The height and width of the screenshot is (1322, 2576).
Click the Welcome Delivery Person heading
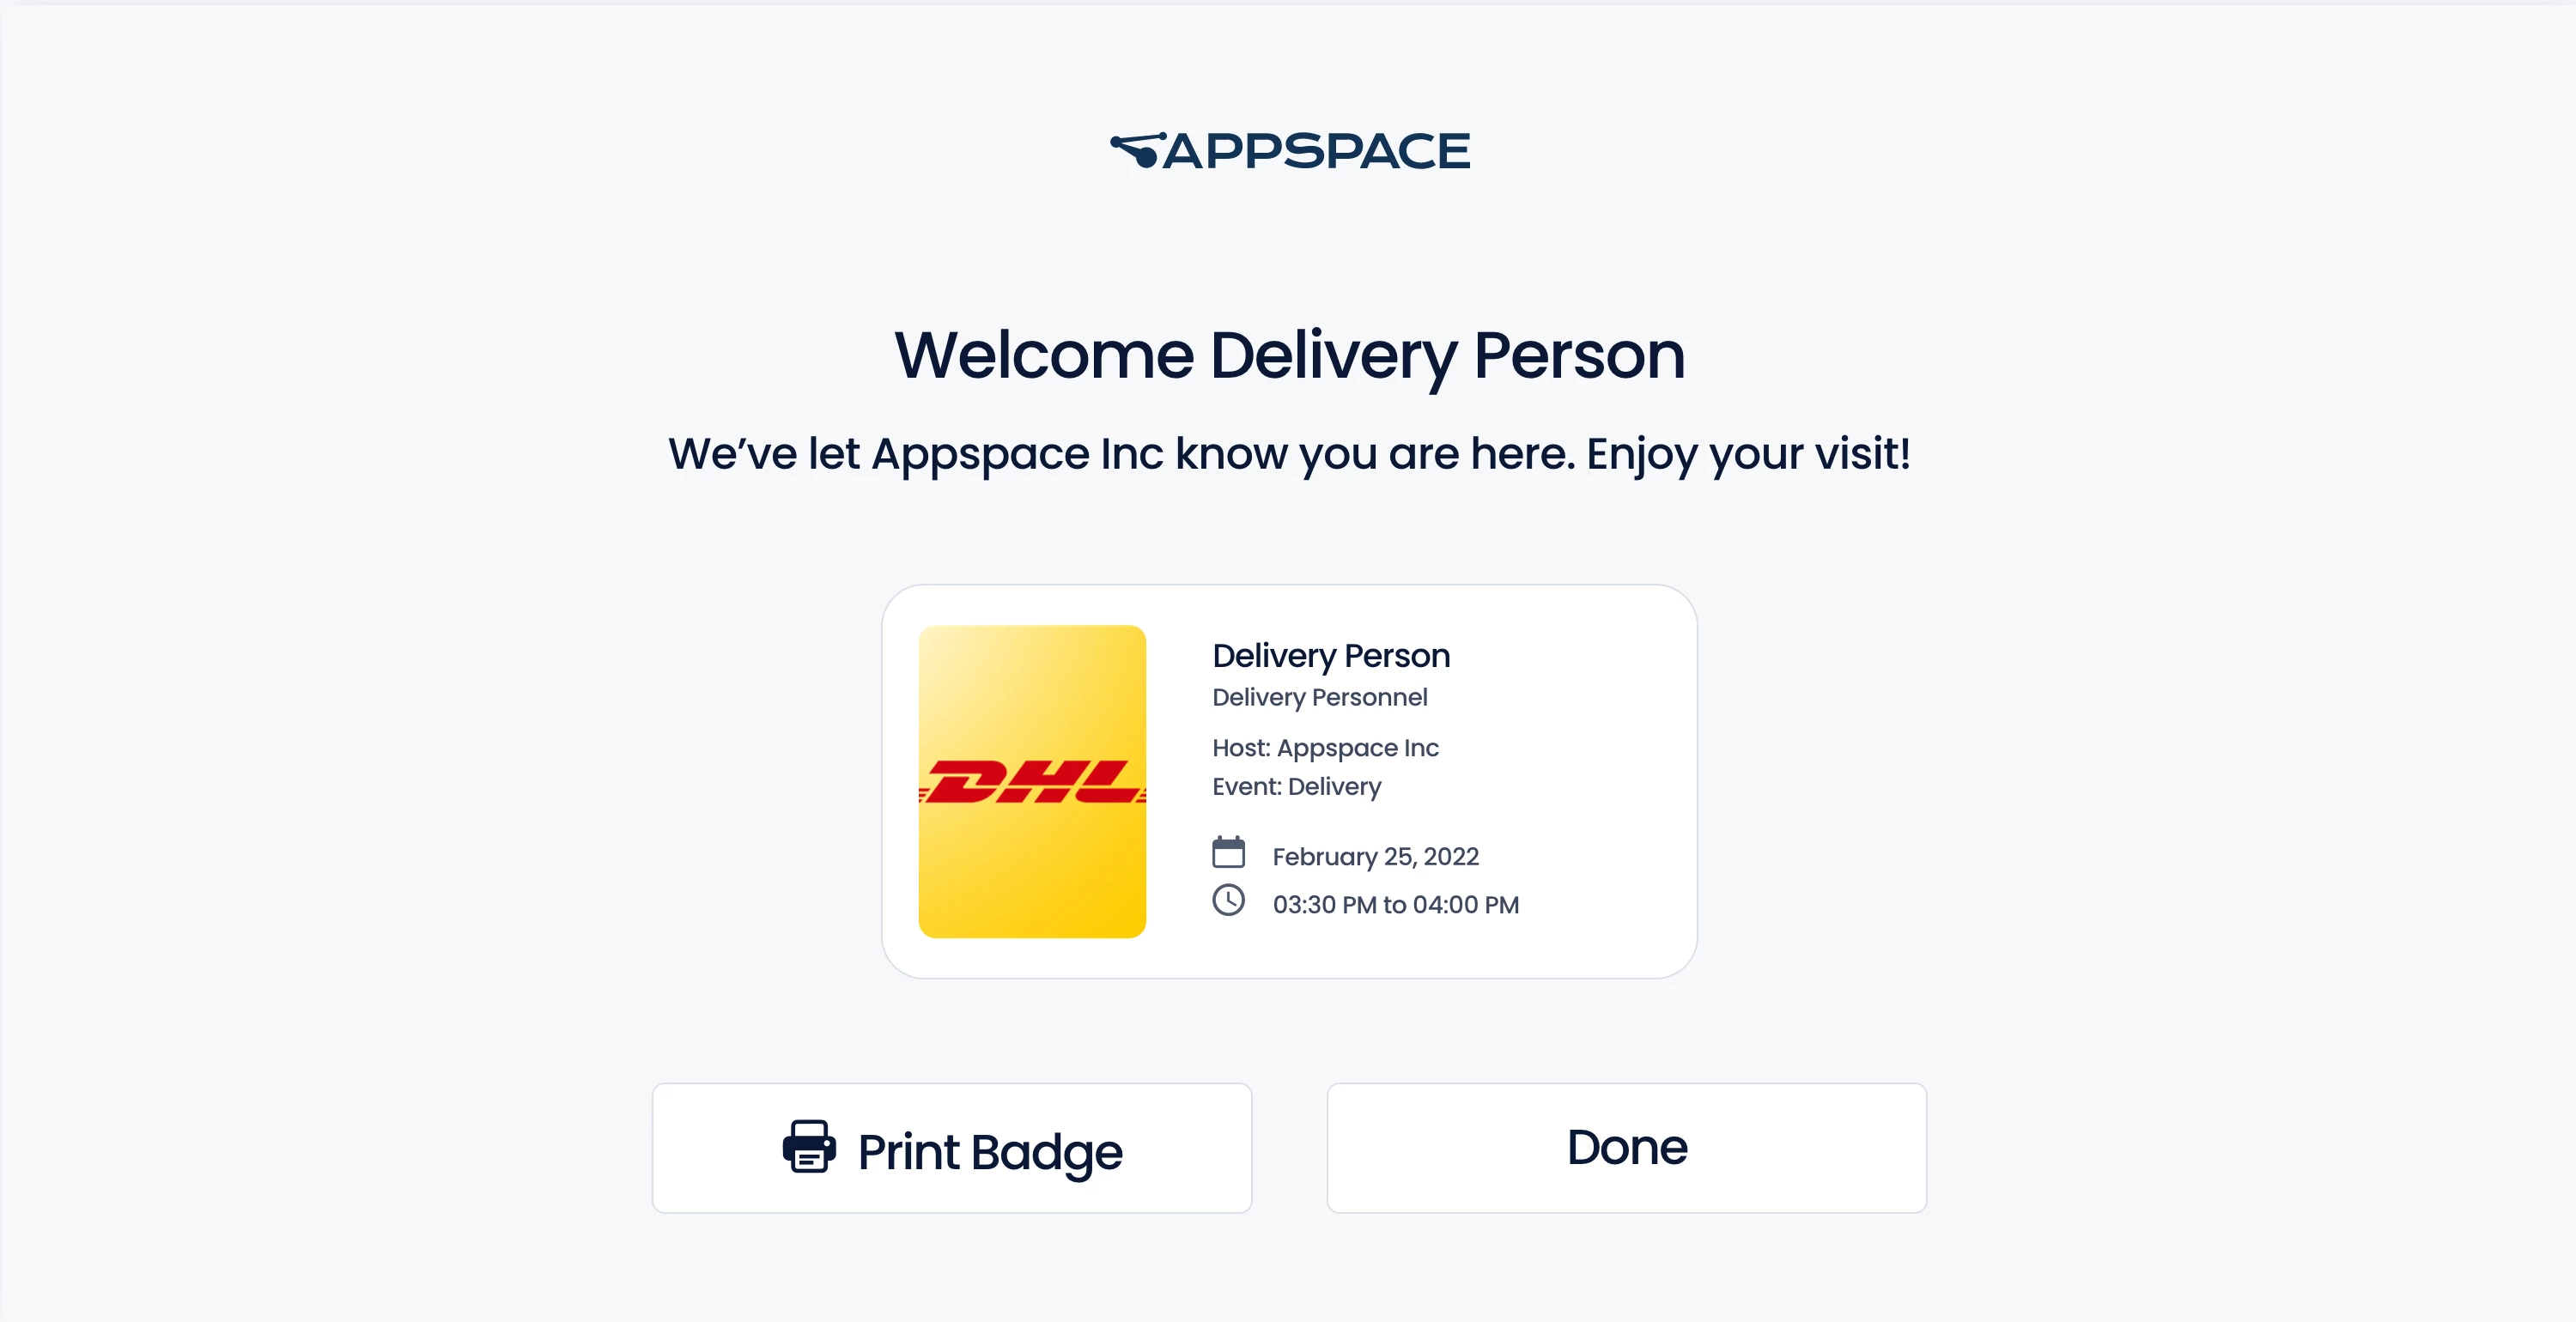[1289, 356]
